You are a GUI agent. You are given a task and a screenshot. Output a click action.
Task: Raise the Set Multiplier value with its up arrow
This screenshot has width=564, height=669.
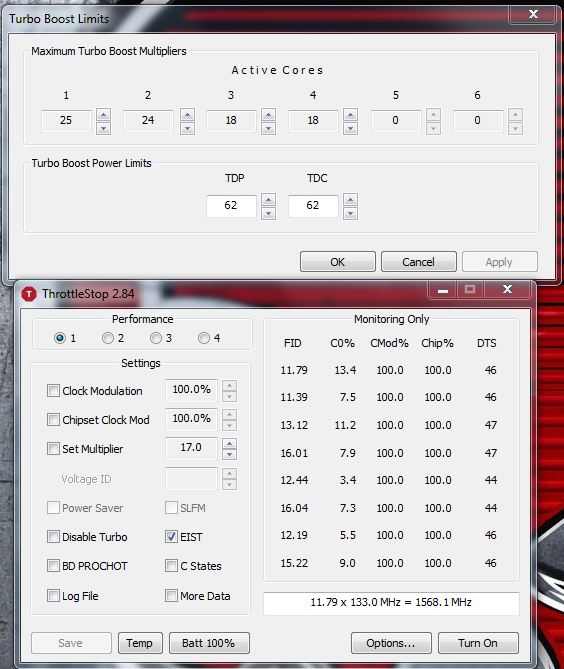click(x=230, y=443)
